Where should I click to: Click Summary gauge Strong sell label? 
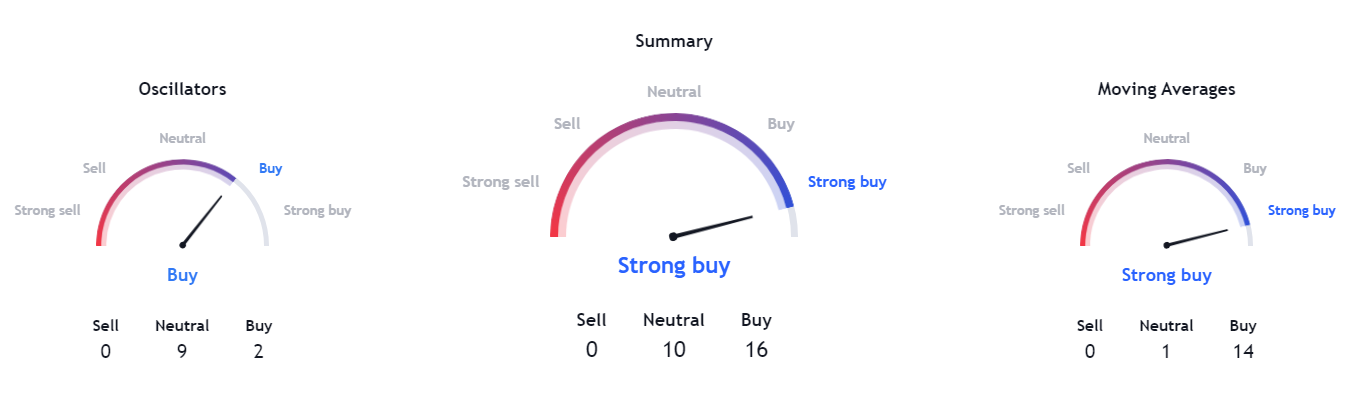pos(500,182)
